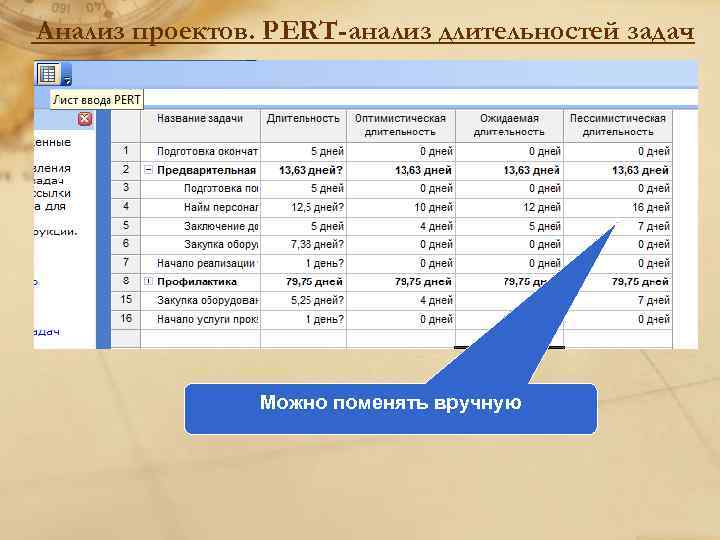Screen dimensions: 720x540
Task: Select the Пессимистическая длительность column header
Action: coord(618,125)
